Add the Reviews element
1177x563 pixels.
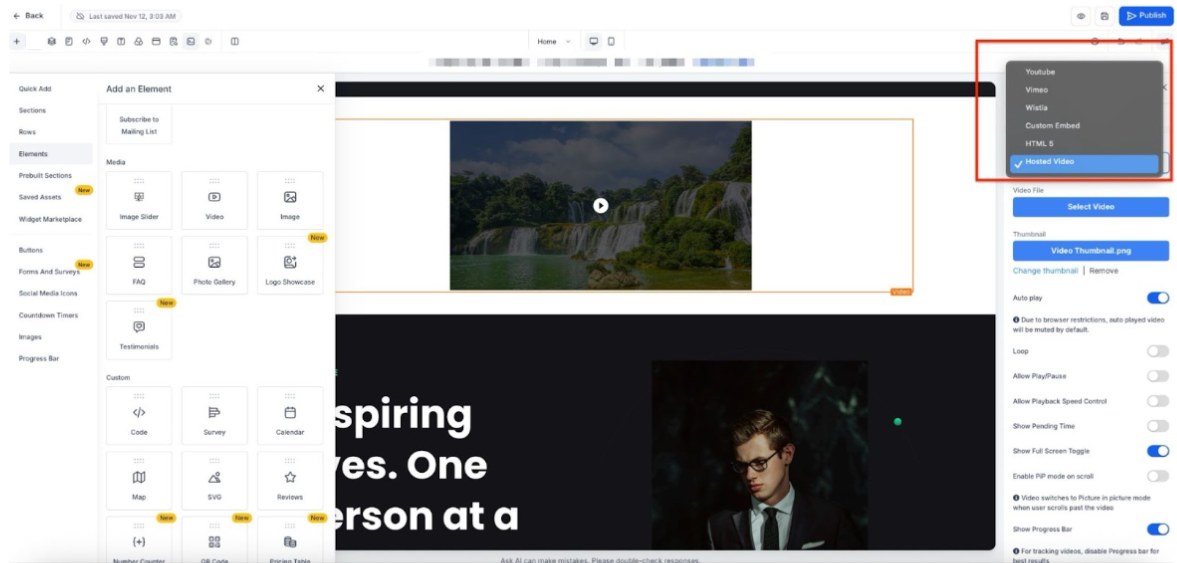(290, 481)
